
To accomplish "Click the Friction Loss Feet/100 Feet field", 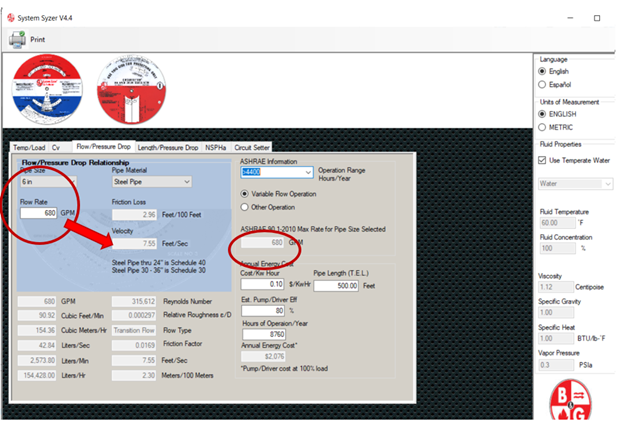I will [x=135, y=214].
